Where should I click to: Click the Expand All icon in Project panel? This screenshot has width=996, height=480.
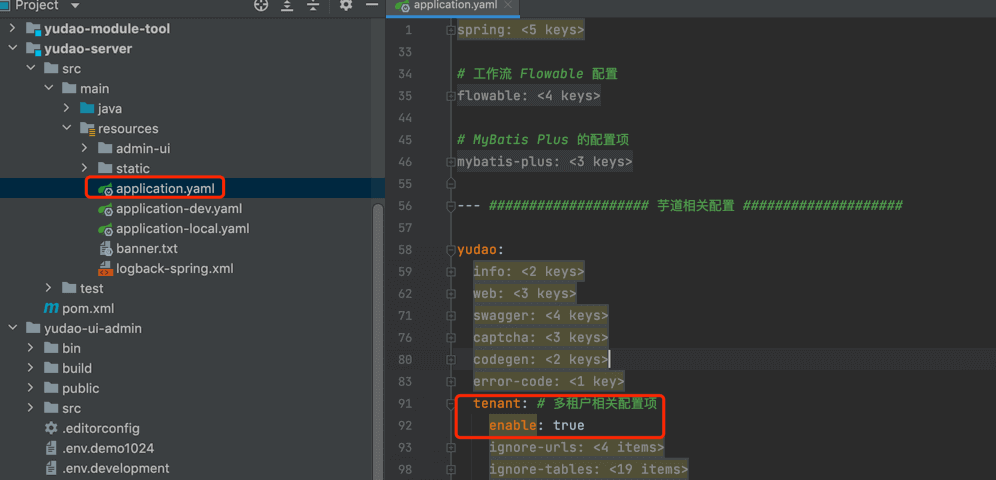[288, 5]
